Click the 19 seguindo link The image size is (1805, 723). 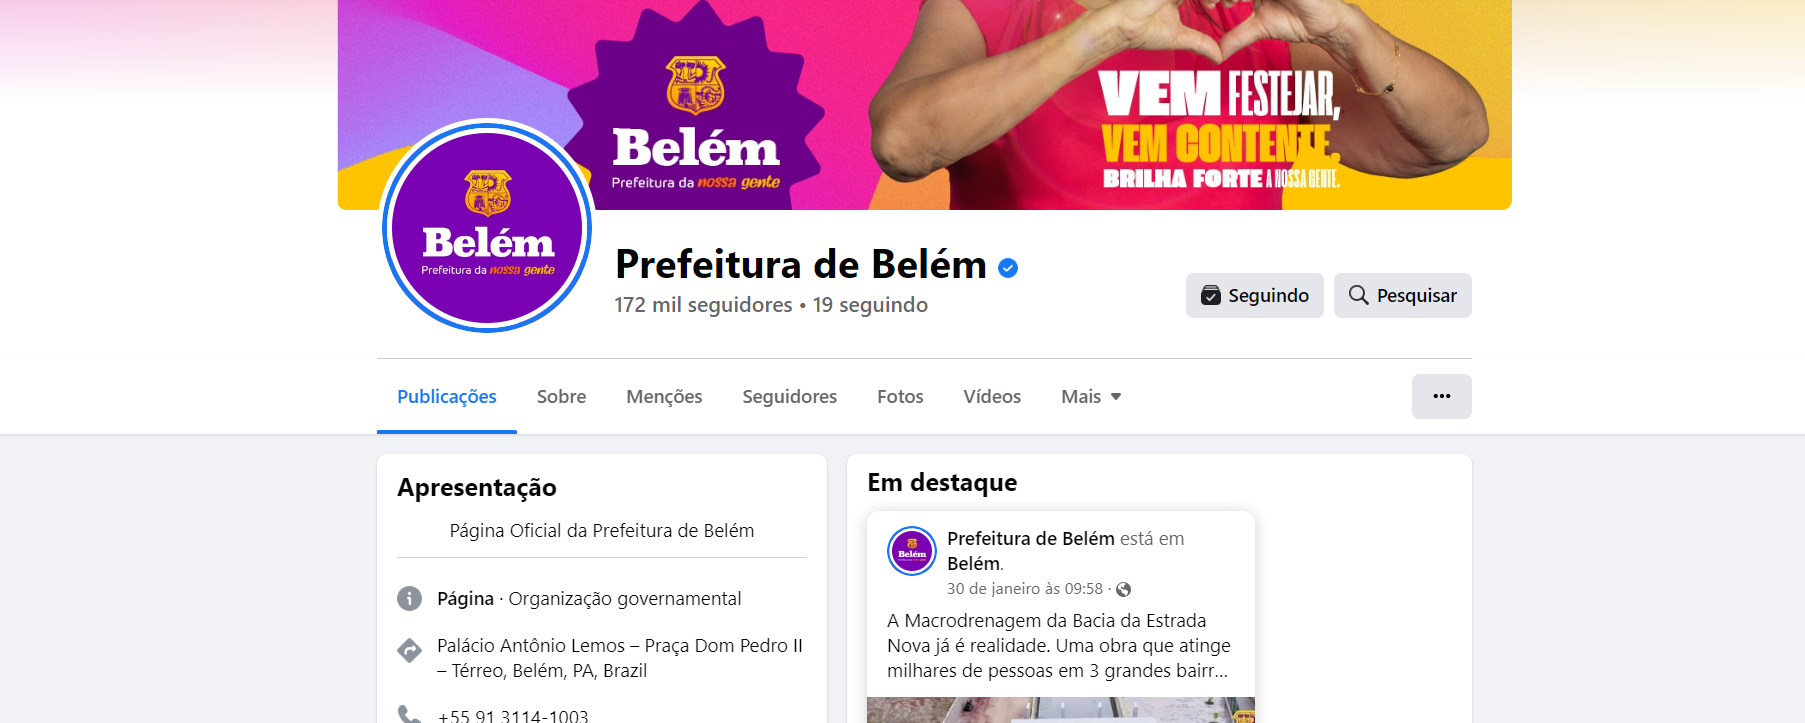click(x=870, y=305)
